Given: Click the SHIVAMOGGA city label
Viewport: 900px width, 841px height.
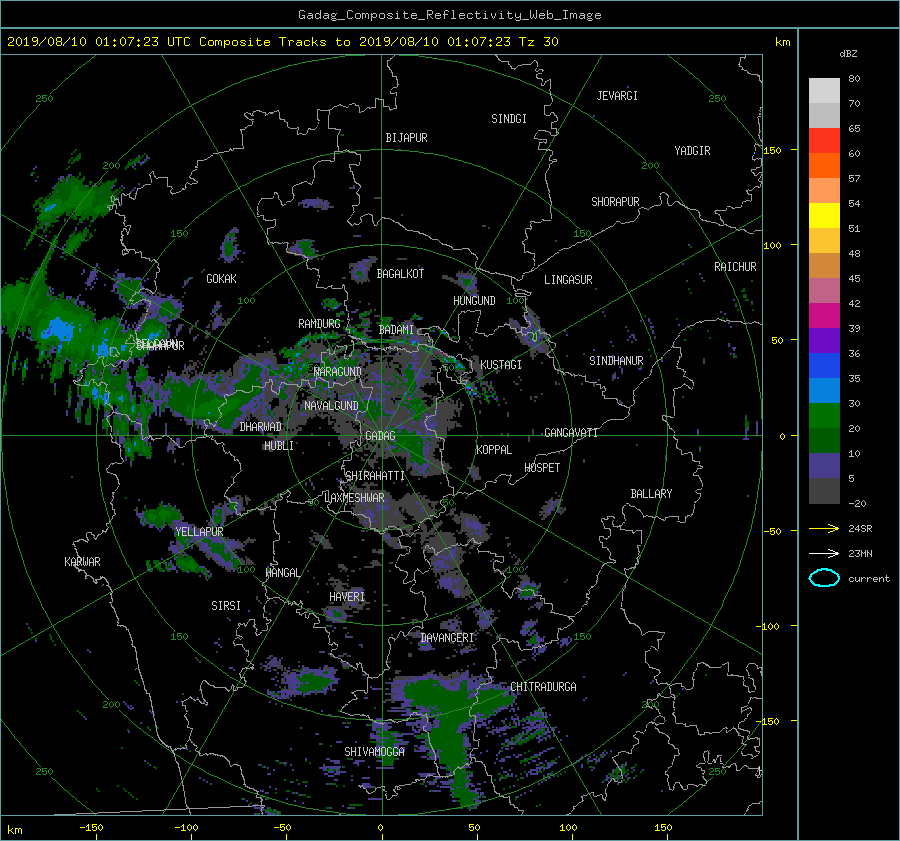Looking at the screenshot, I should click(374, 751).
